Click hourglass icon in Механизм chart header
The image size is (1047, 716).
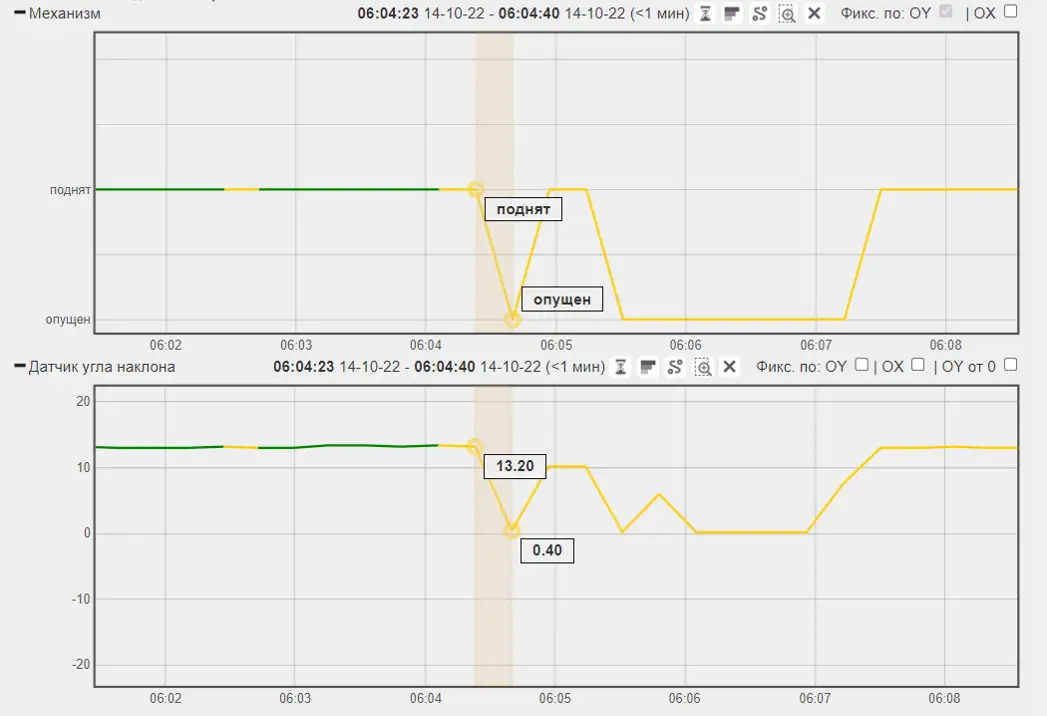click(x=705, y=13)
